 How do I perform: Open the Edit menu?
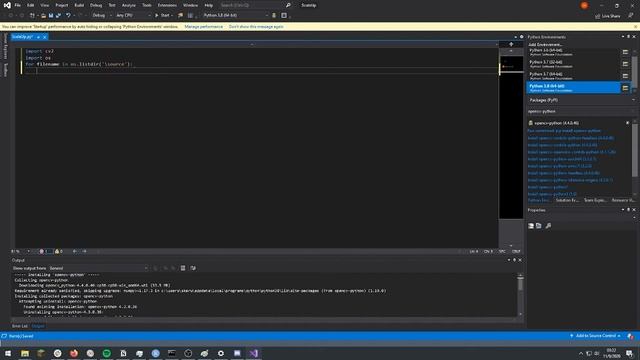[31, 5]
